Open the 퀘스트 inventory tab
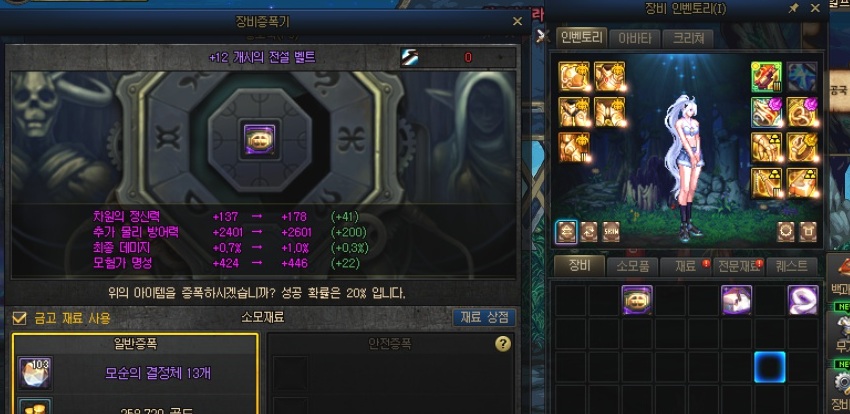The image size is (850, 414). [792, 267]
